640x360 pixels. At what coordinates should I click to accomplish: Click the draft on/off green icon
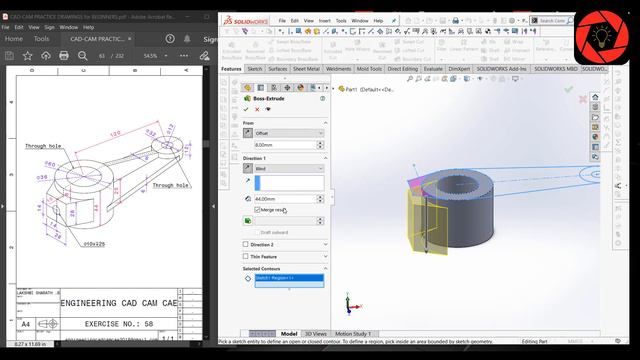click(x=248, y=221)
